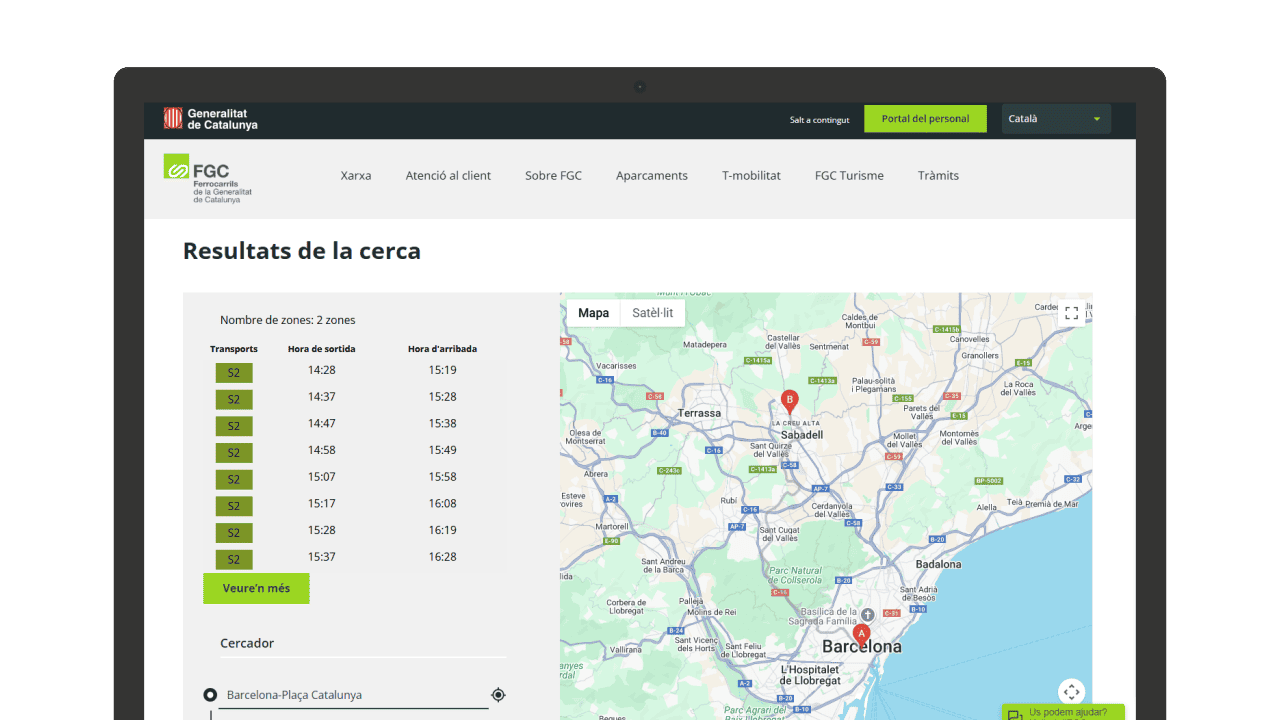Open the Tràmits menu
The height and width of the screenshot is (720, 1280).
coord(938,176)
